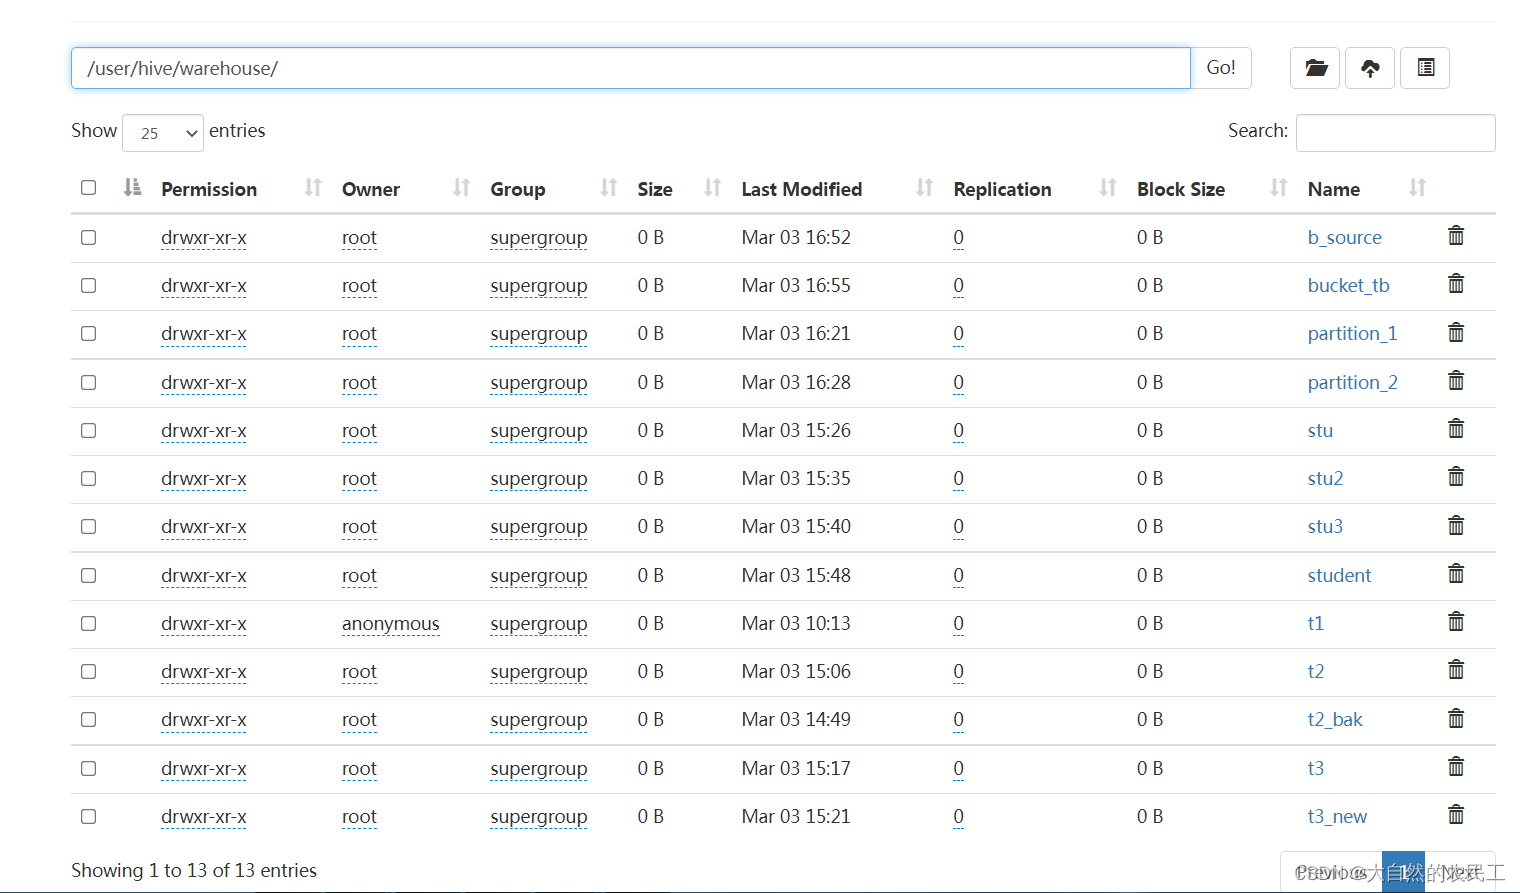Sort by the Permission column arrows
The width and height of the screenshot is (1520, 893).
[313, 188]
